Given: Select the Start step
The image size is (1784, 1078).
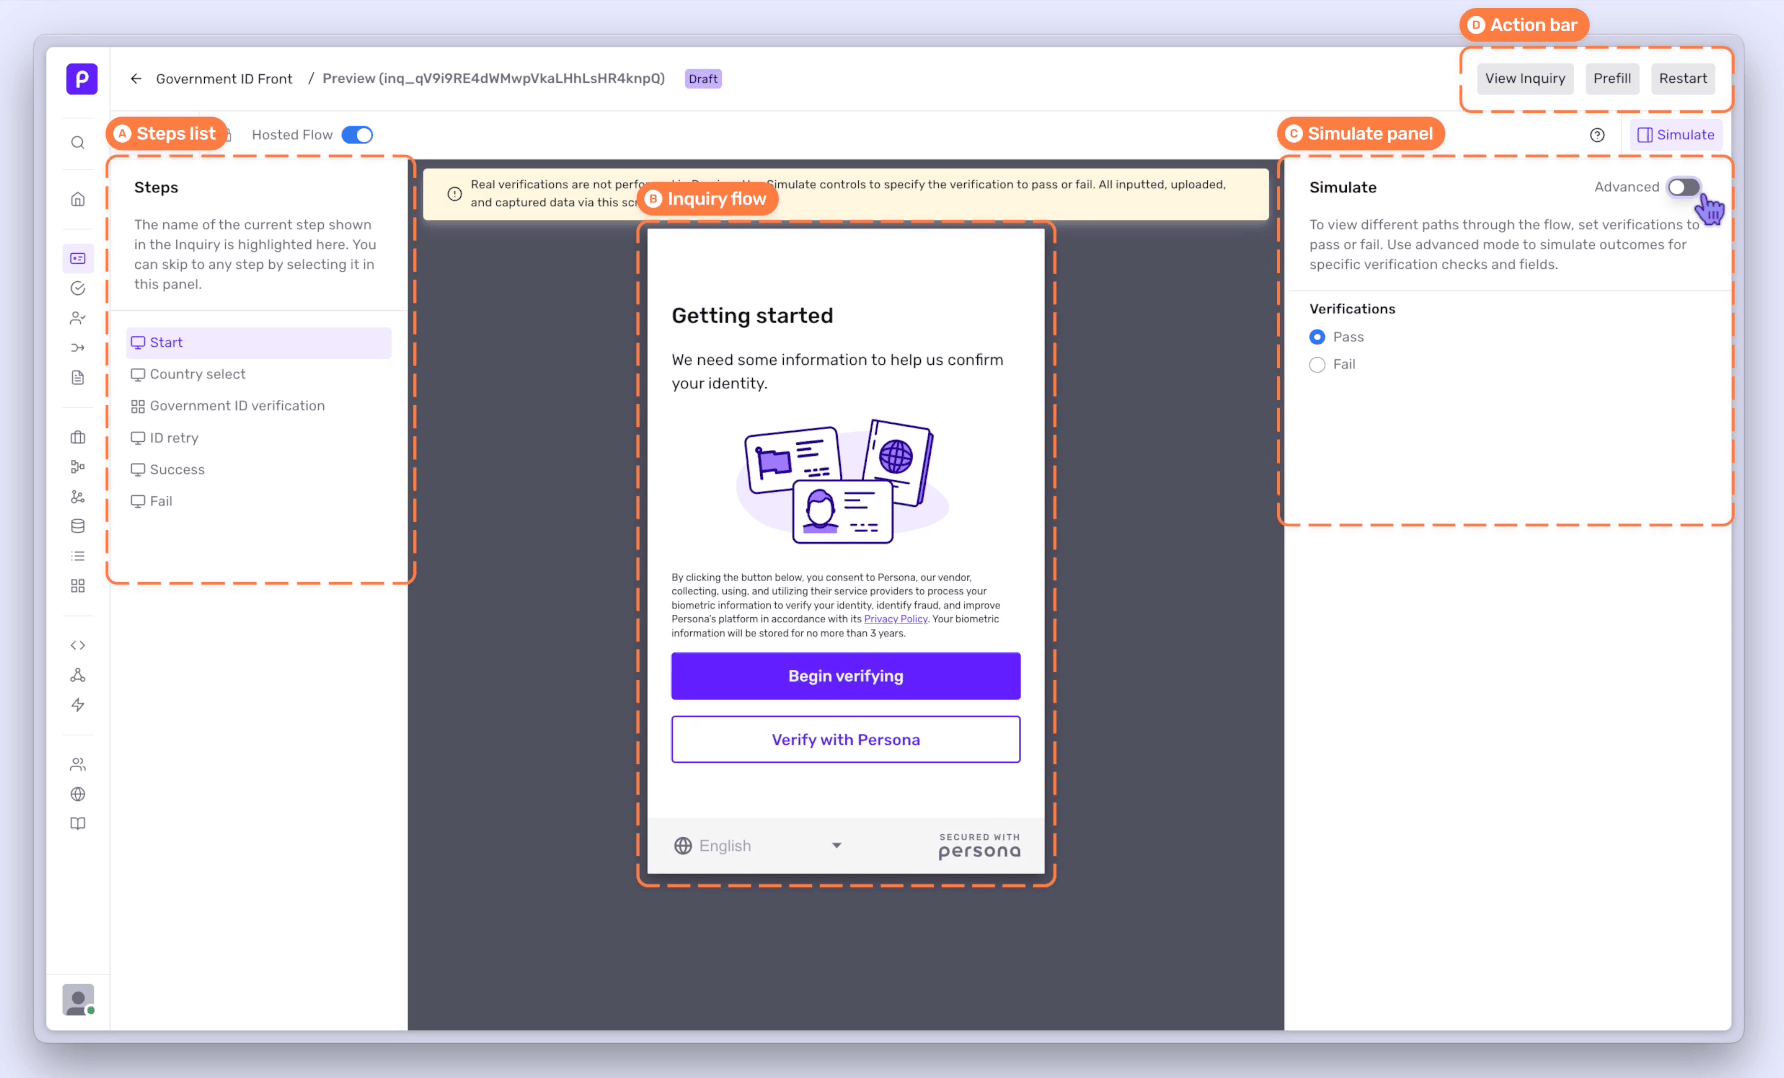Looking at the screenshot, I should (259, 343).
